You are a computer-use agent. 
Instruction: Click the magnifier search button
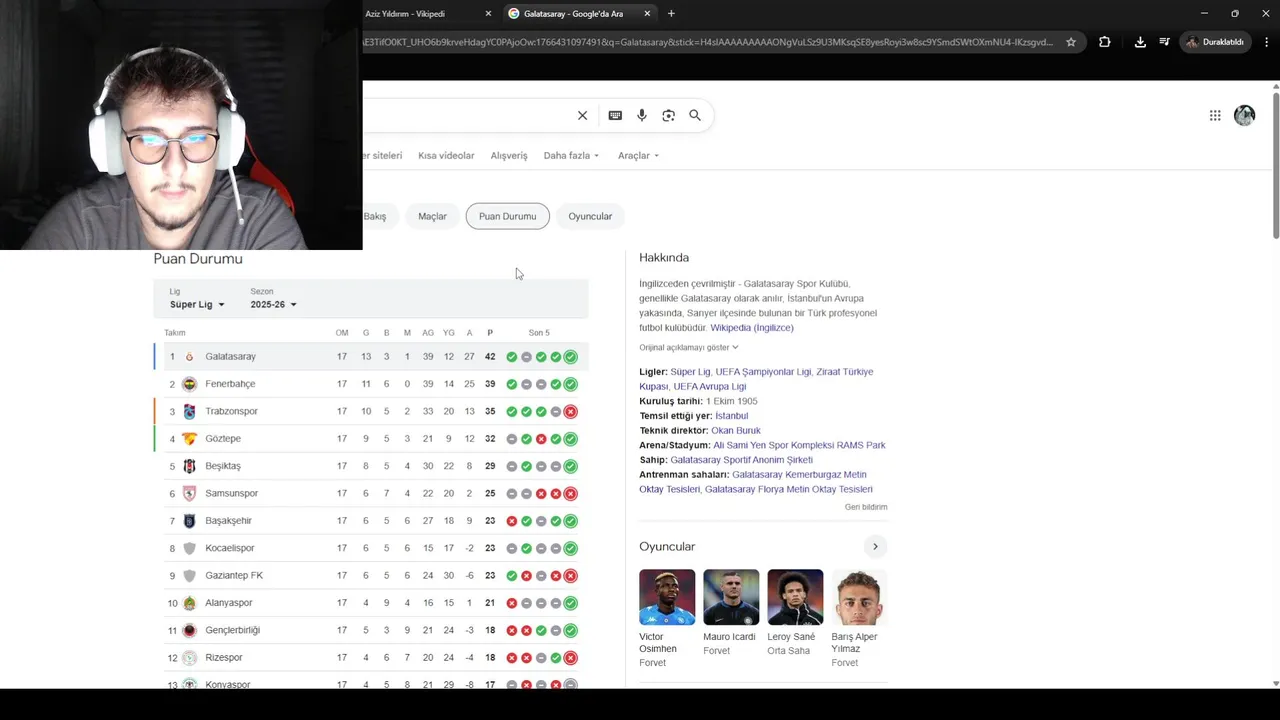pyautogui.click(x=695, y=115)
